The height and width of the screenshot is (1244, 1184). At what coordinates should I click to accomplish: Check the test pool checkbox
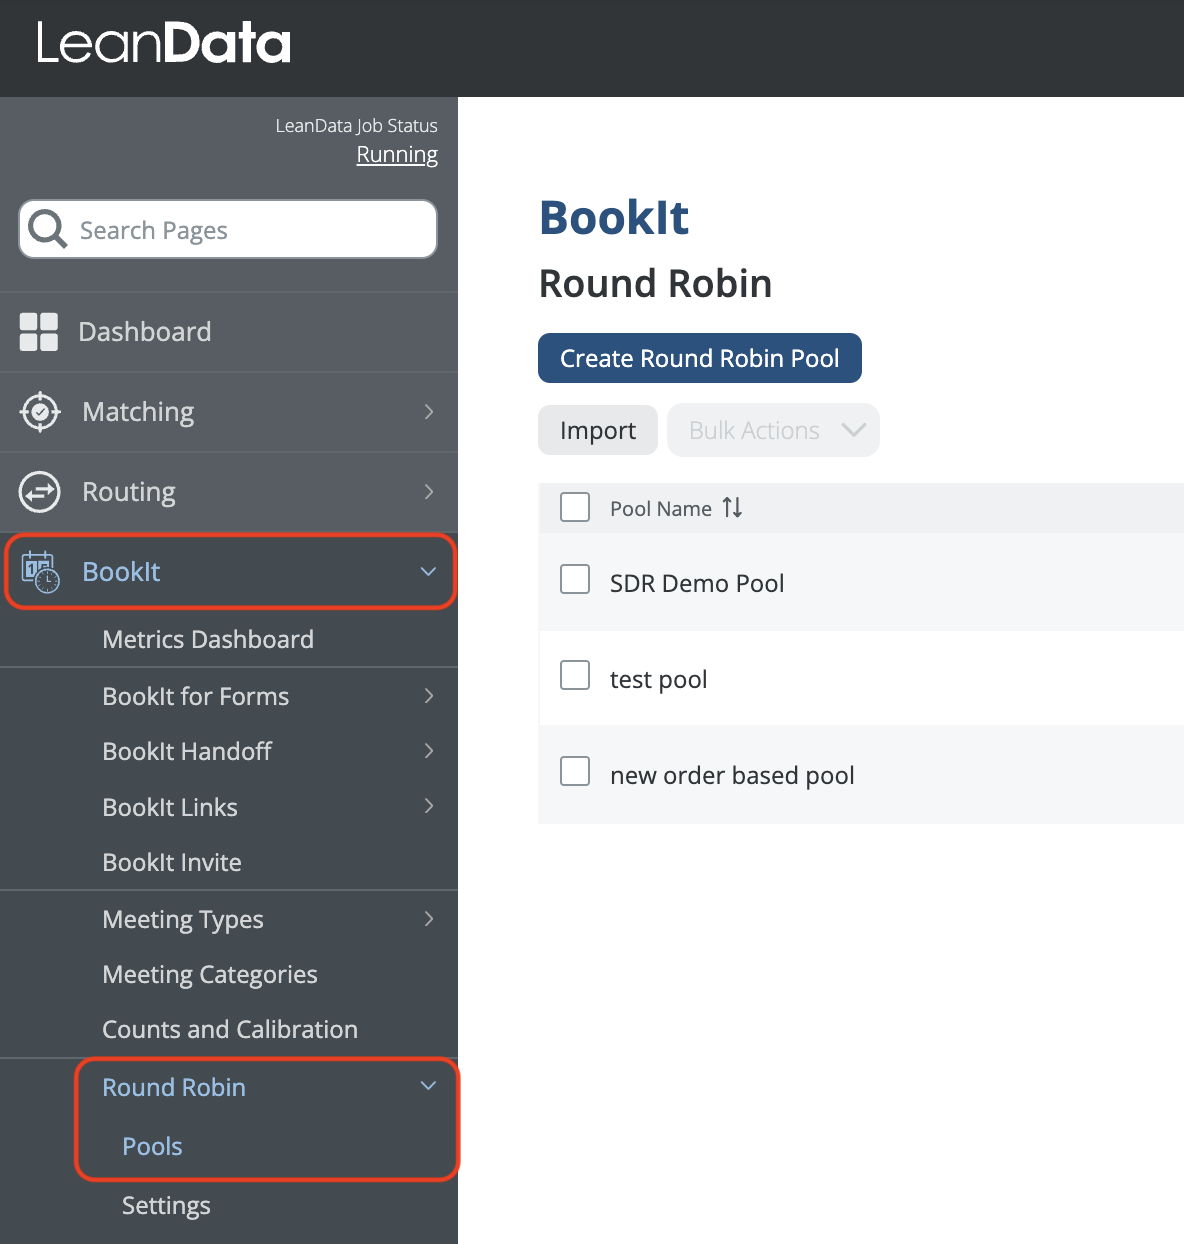[x=575, y=675]
